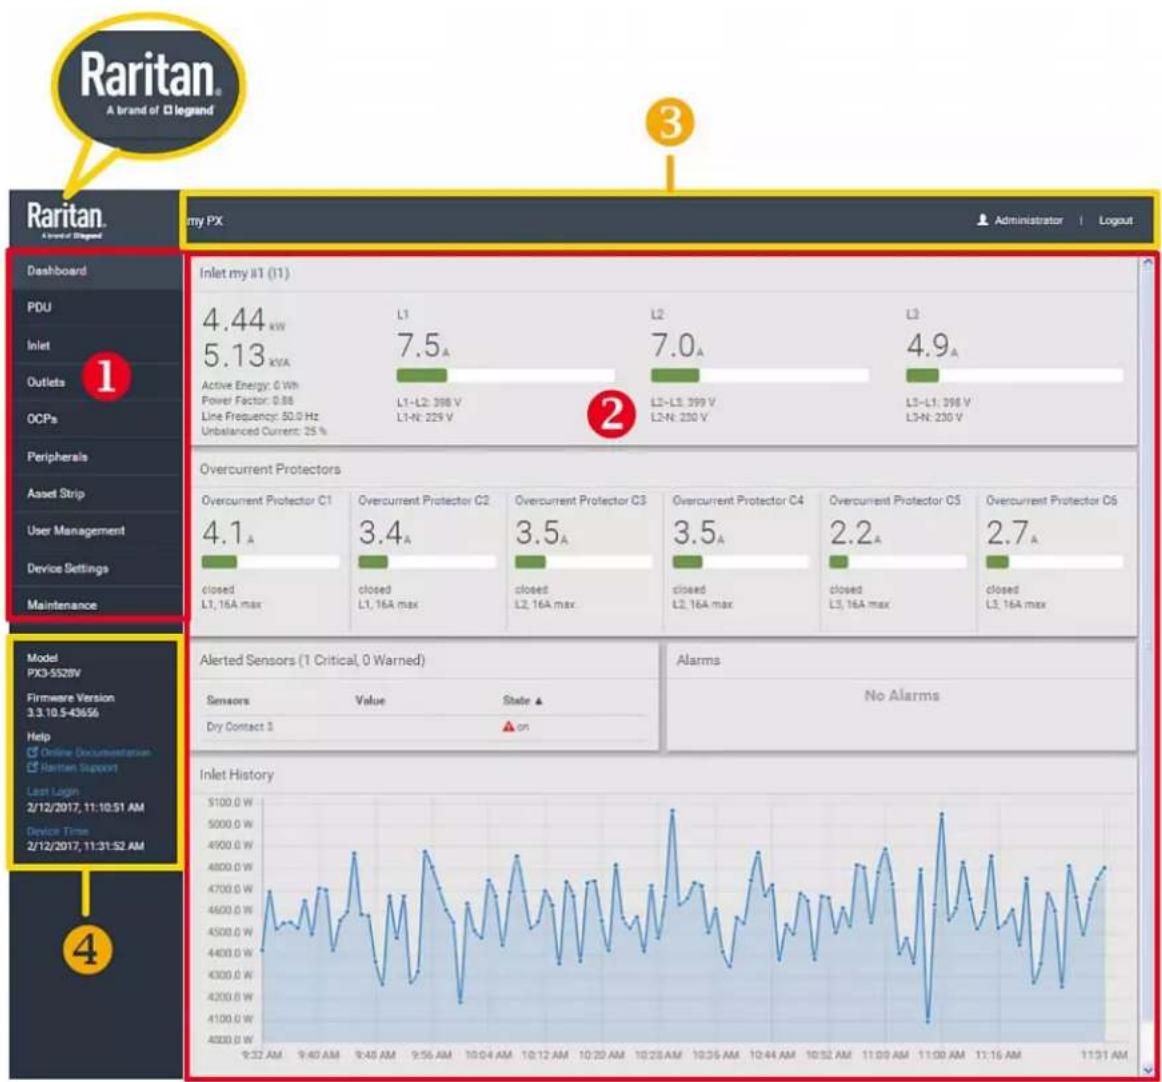Open Device Settings
This screenshot has width=1162, height=1082.
click(96, 568)
